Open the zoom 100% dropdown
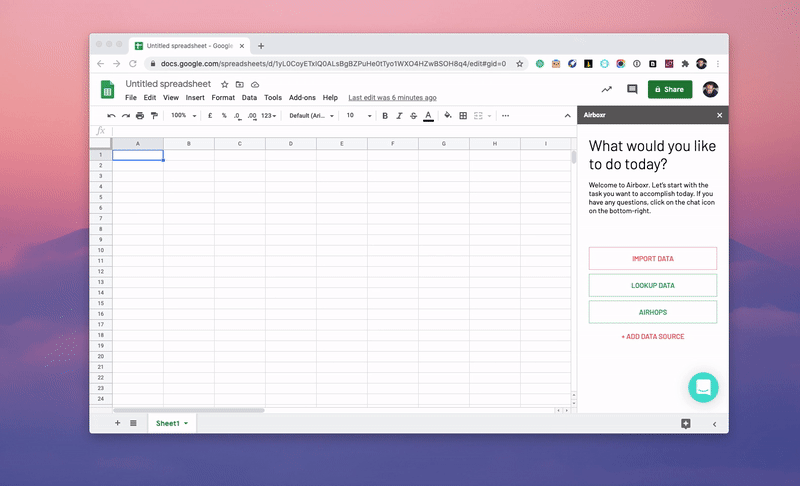800x486 pixels. 184,116
